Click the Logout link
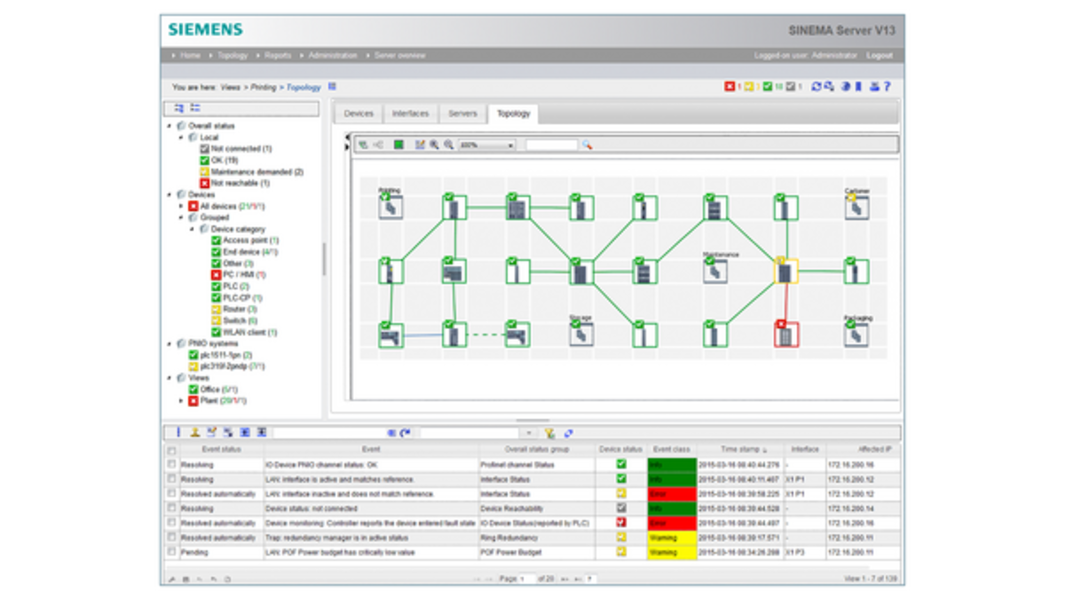The image size is (1065, 600). point(880,55)
